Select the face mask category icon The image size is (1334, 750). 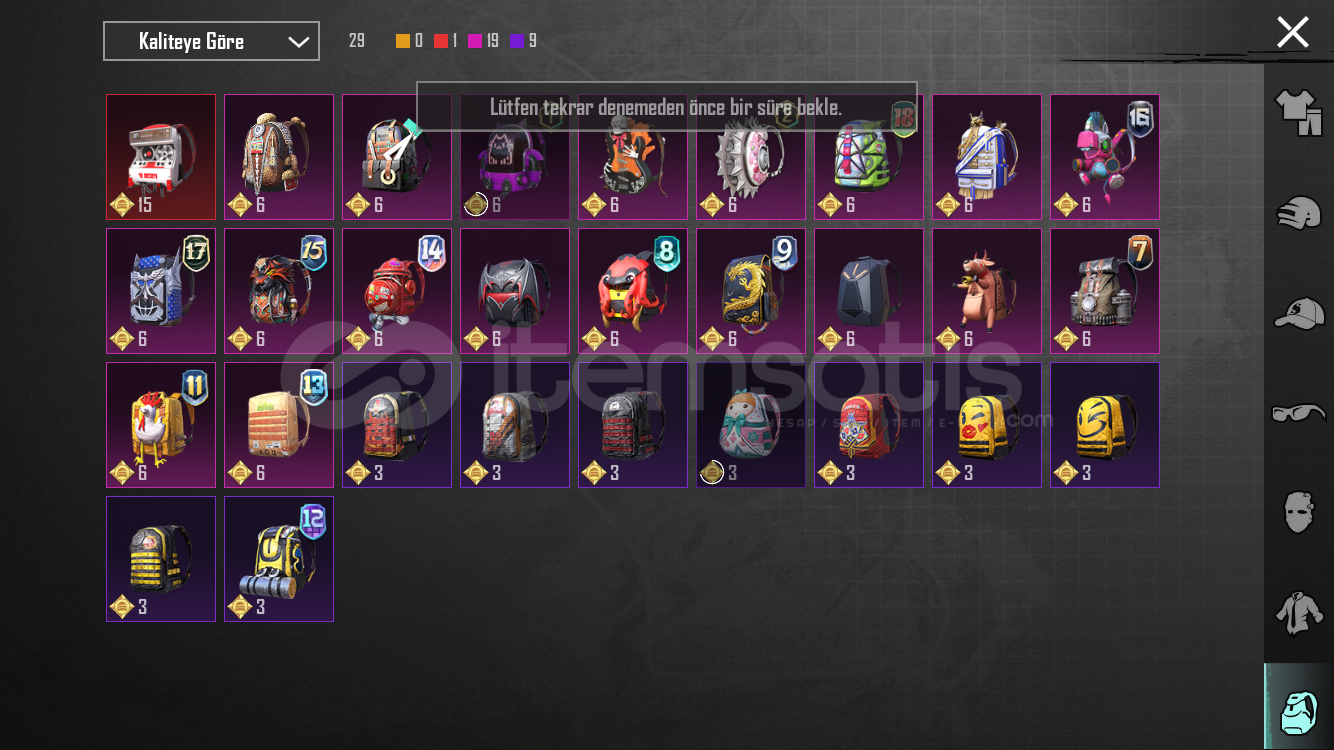(1298, 512)
